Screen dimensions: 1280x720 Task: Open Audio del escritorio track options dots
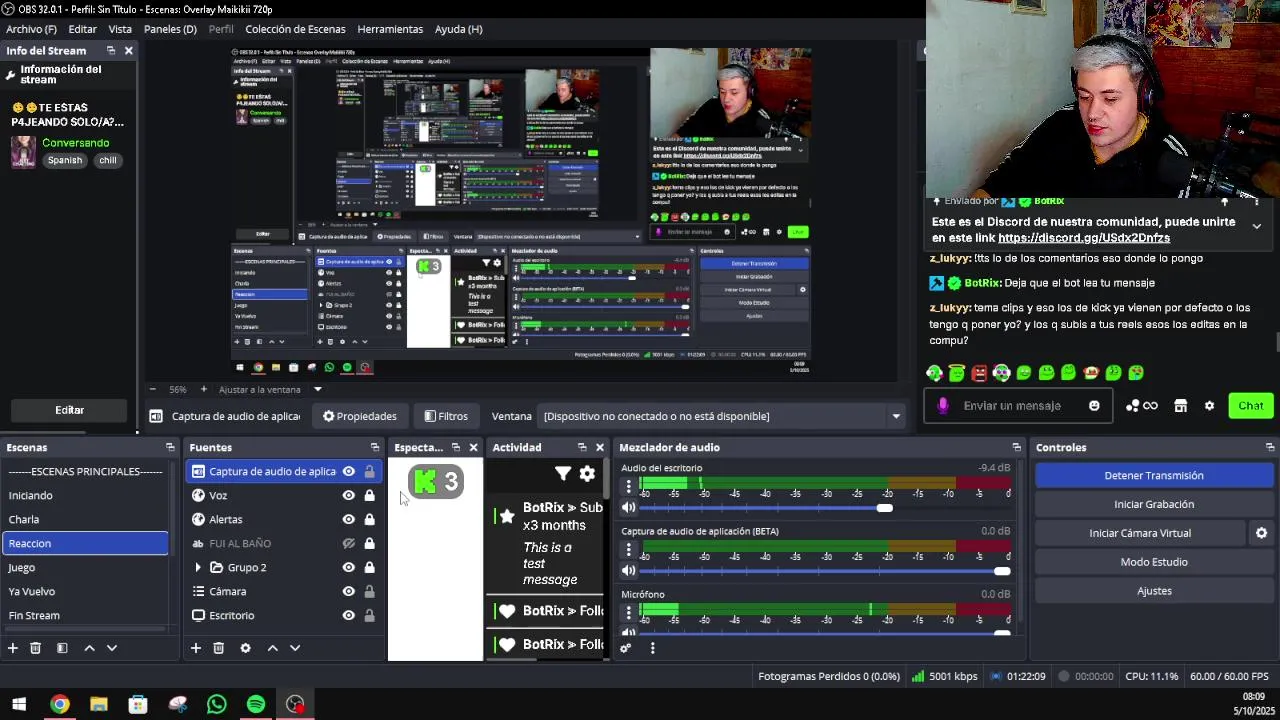tap(629, 487)
